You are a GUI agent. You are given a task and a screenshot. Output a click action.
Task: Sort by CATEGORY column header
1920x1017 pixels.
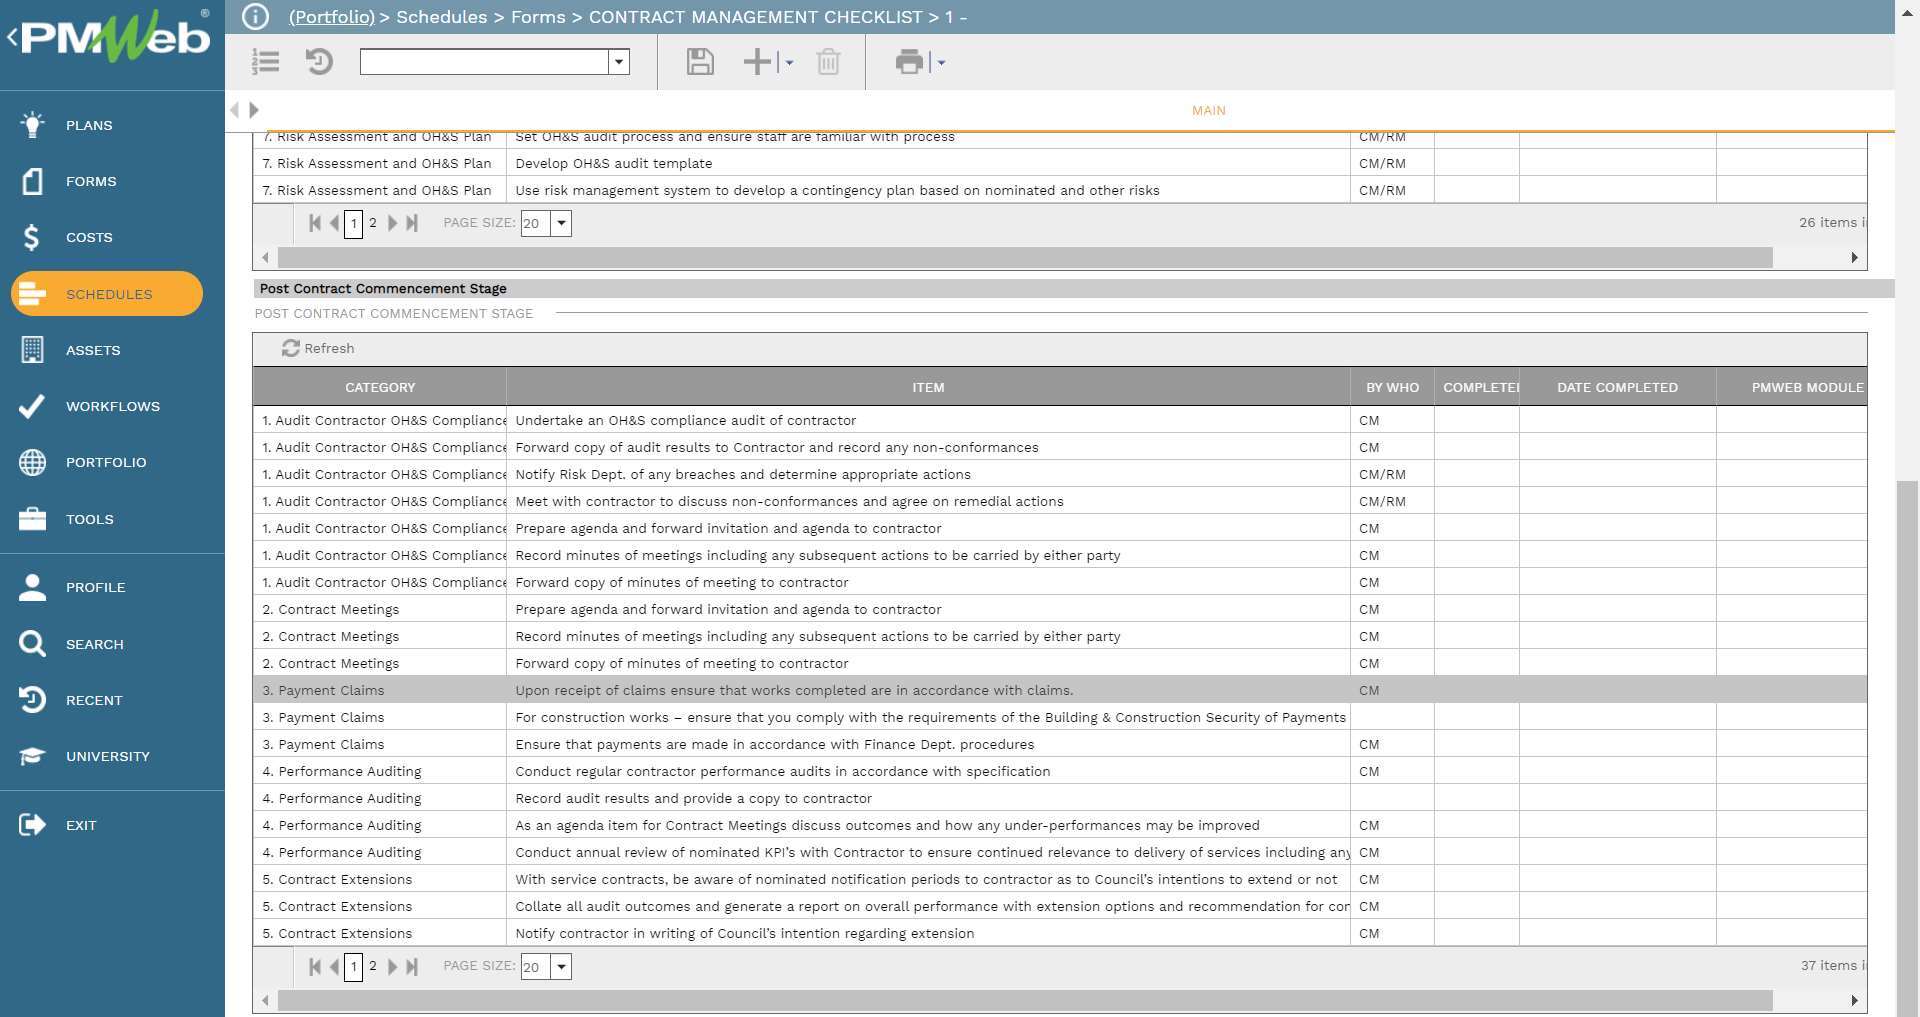380,387
